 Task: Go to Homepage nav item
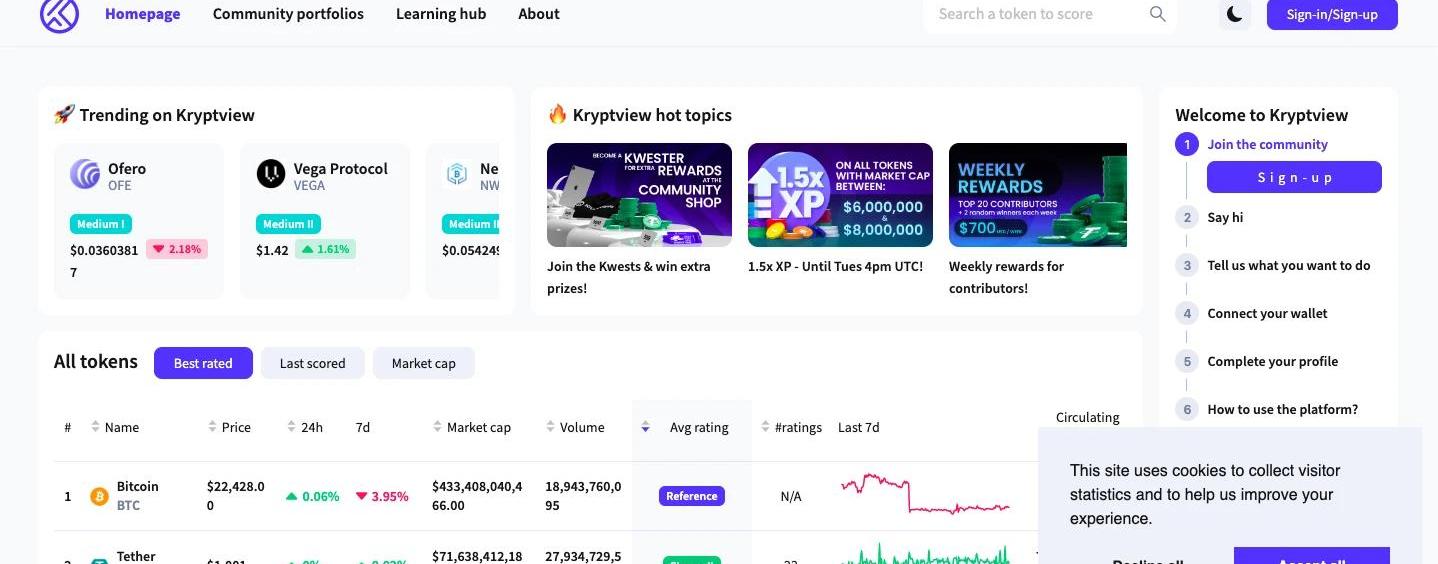point(143,14)
